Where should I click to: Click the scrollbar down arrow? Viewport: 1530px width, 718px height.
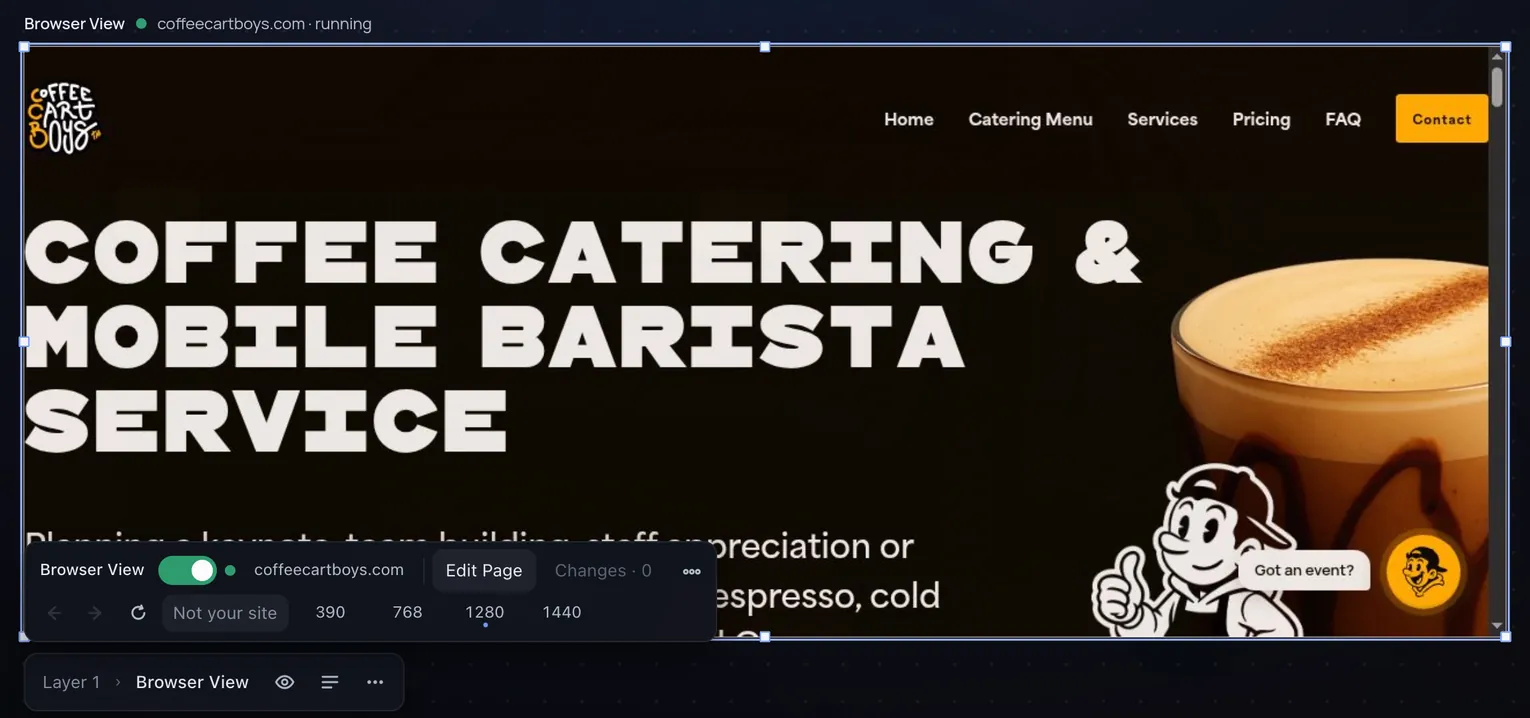point(1497,626)
